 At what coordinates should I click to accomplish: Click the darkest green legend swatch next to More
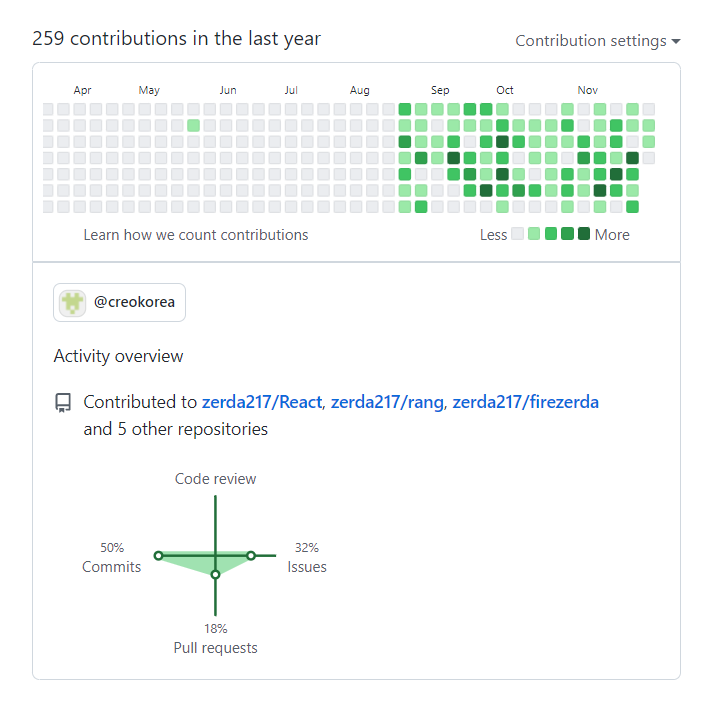click(x=584, y=234)
